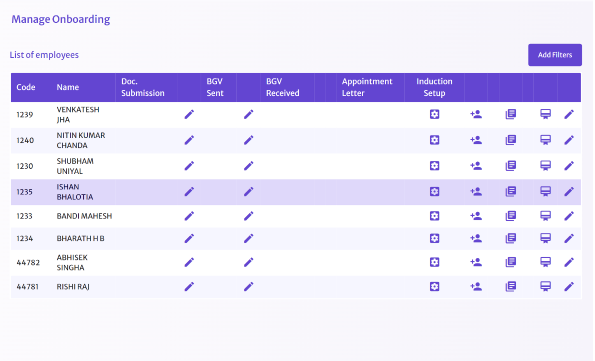595x361 pixels.
Task: Open documents icon in Nitin Kumar Chanda row
Action: [x=511, y=140]
